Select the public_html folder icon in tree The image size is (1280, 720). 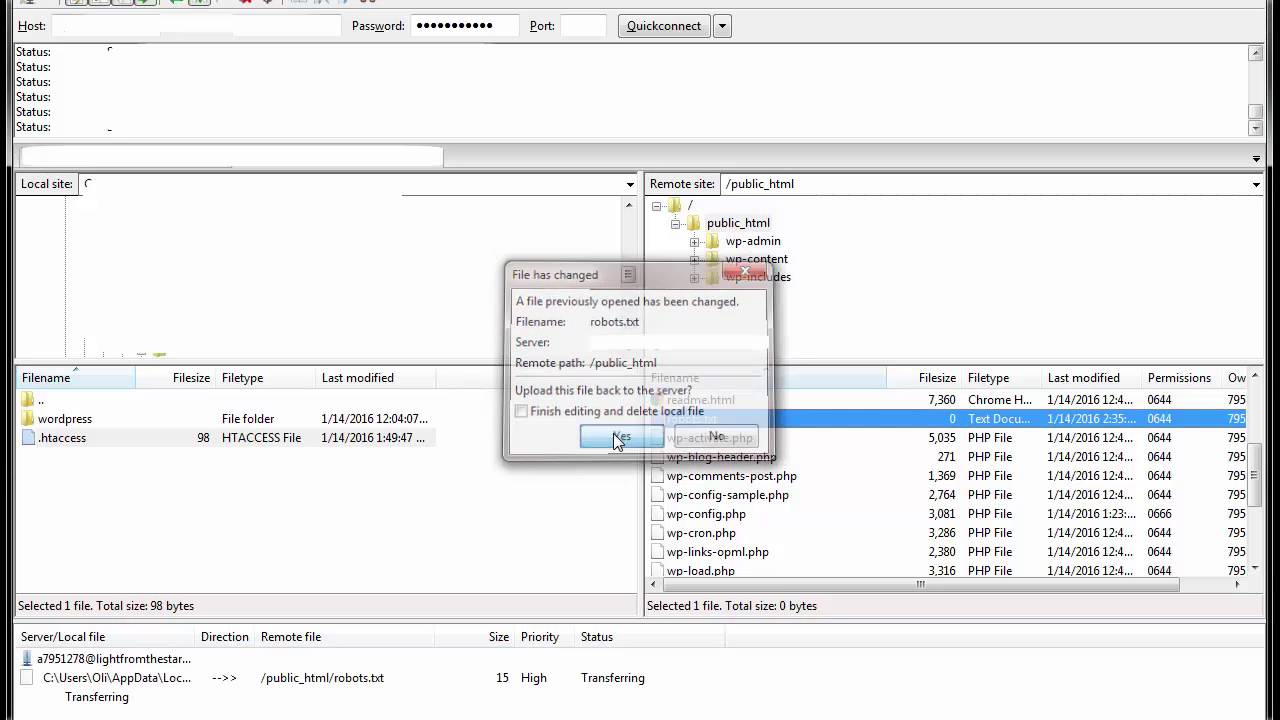(693, 223)
